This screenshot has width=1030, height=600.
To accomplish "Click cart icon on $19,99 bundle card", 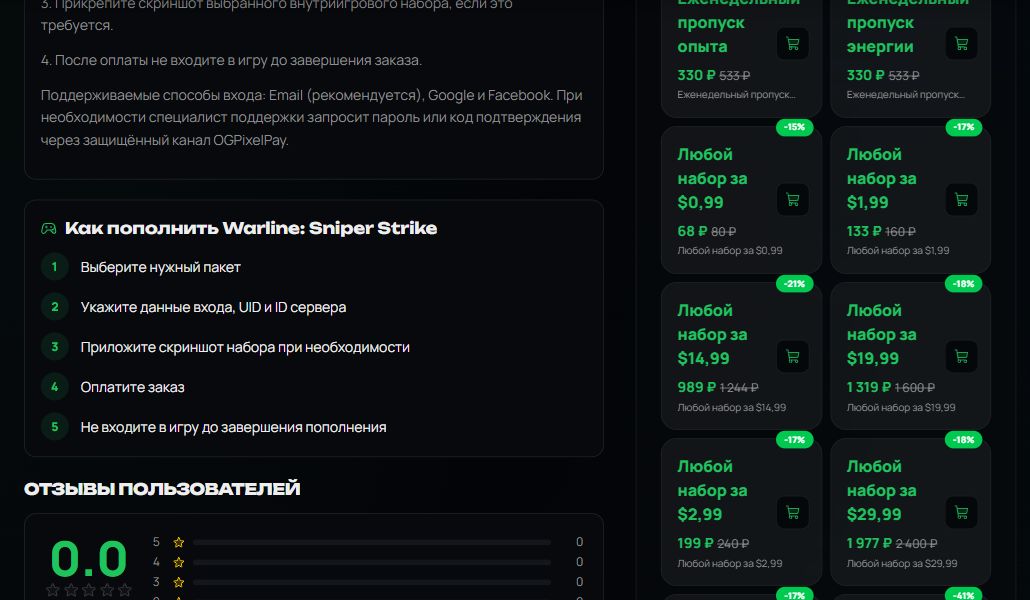I will coord(962,357).
